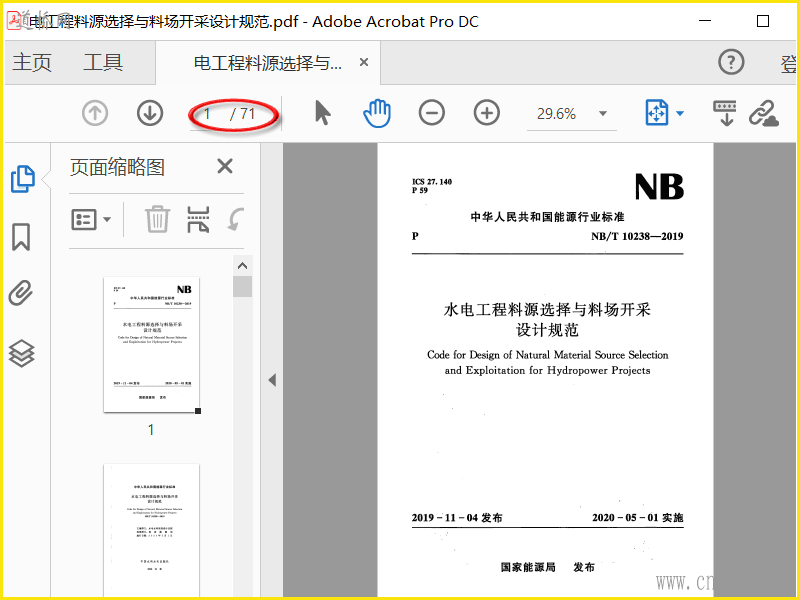Click the '/ 71' total page count text

click(x=242, y=114)
